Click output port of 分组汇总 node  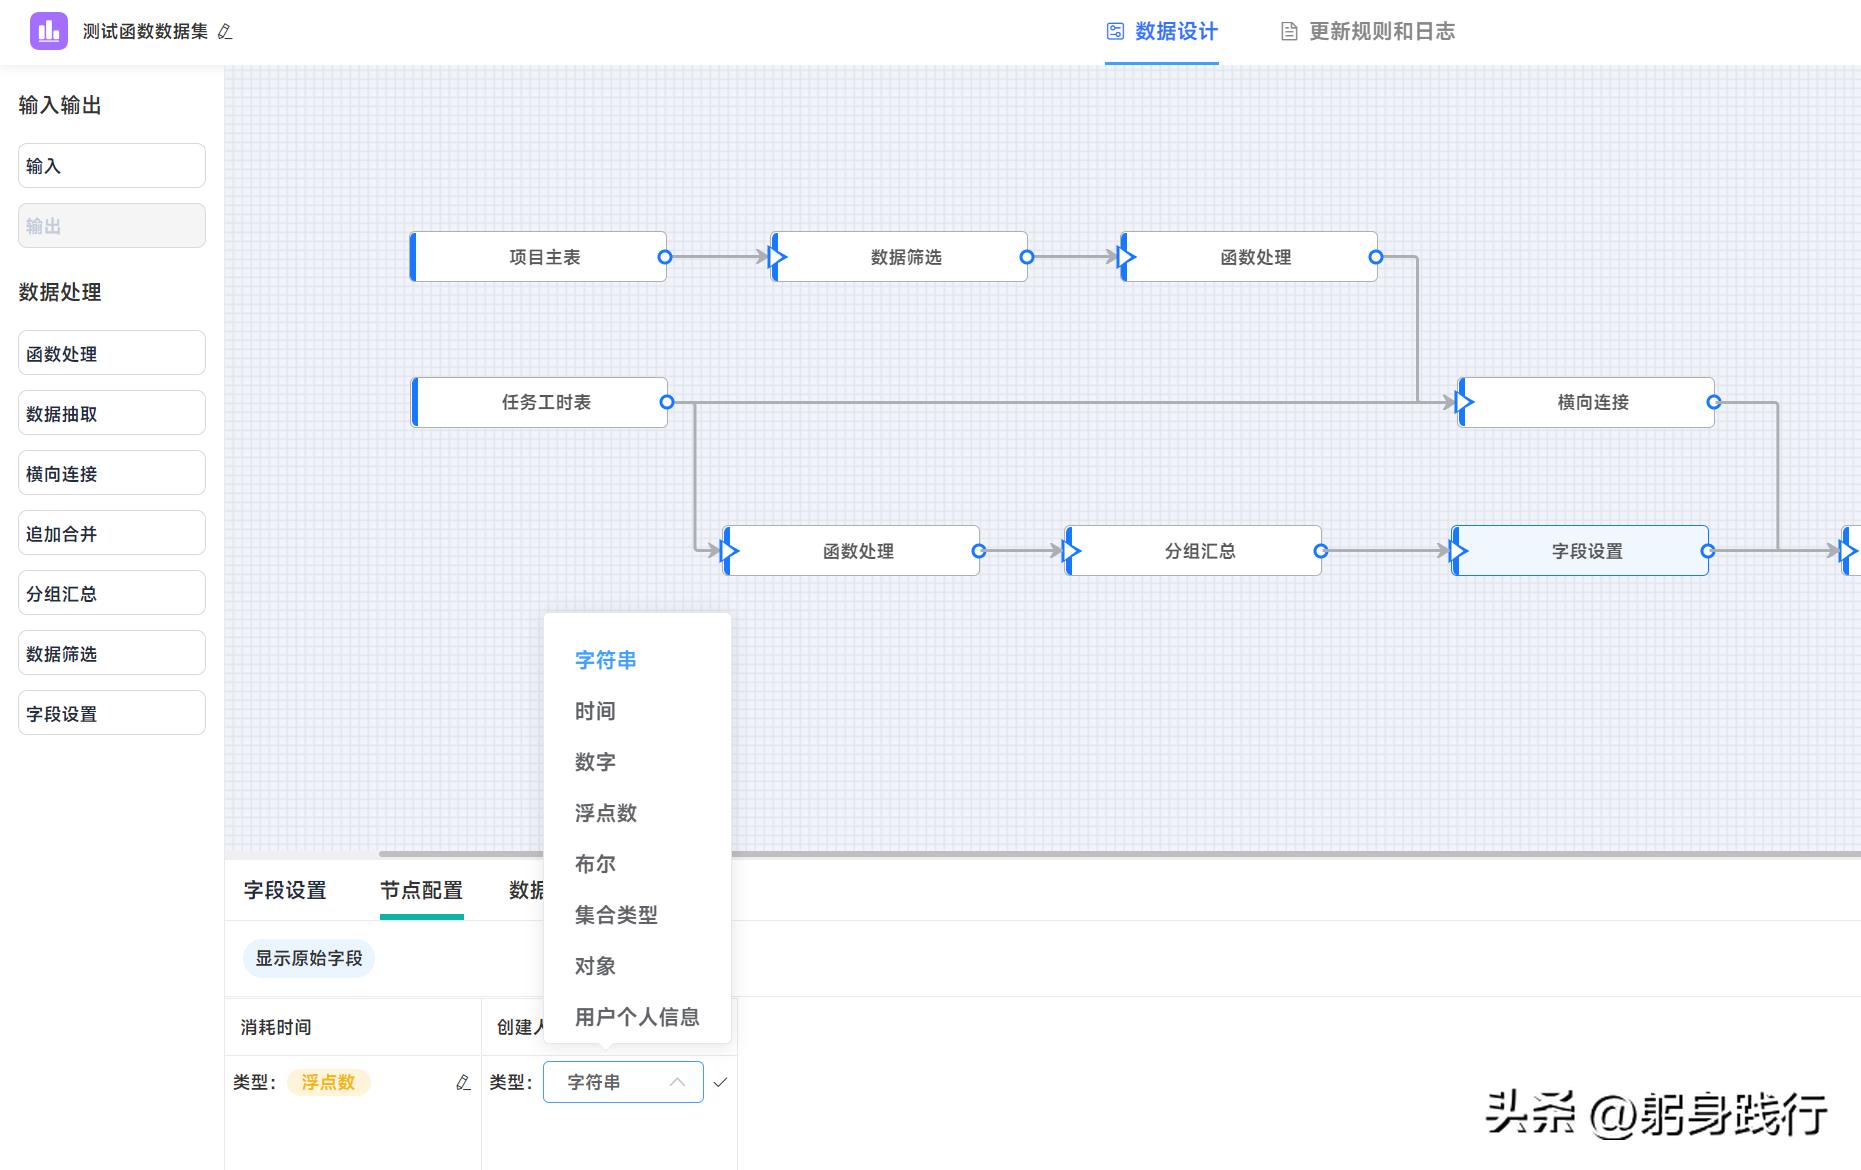[x=1320, y=550]
